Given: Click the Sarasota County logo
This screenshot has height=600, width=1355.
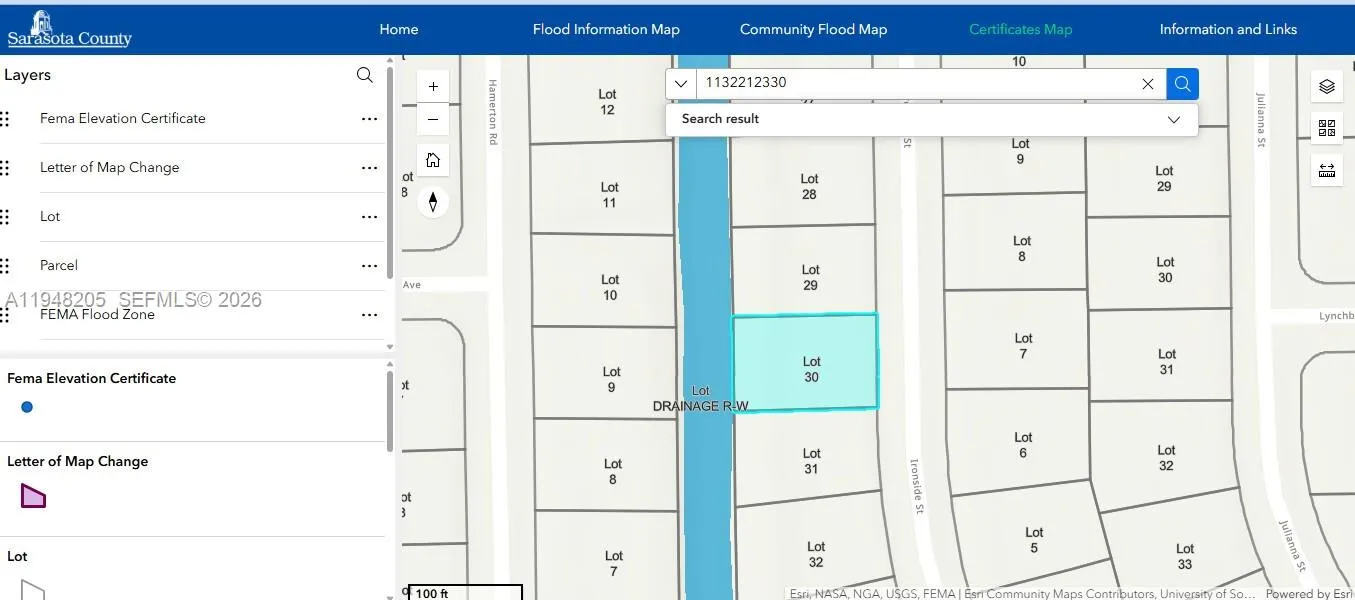Looking at the screenshot, I should point(69,29).
